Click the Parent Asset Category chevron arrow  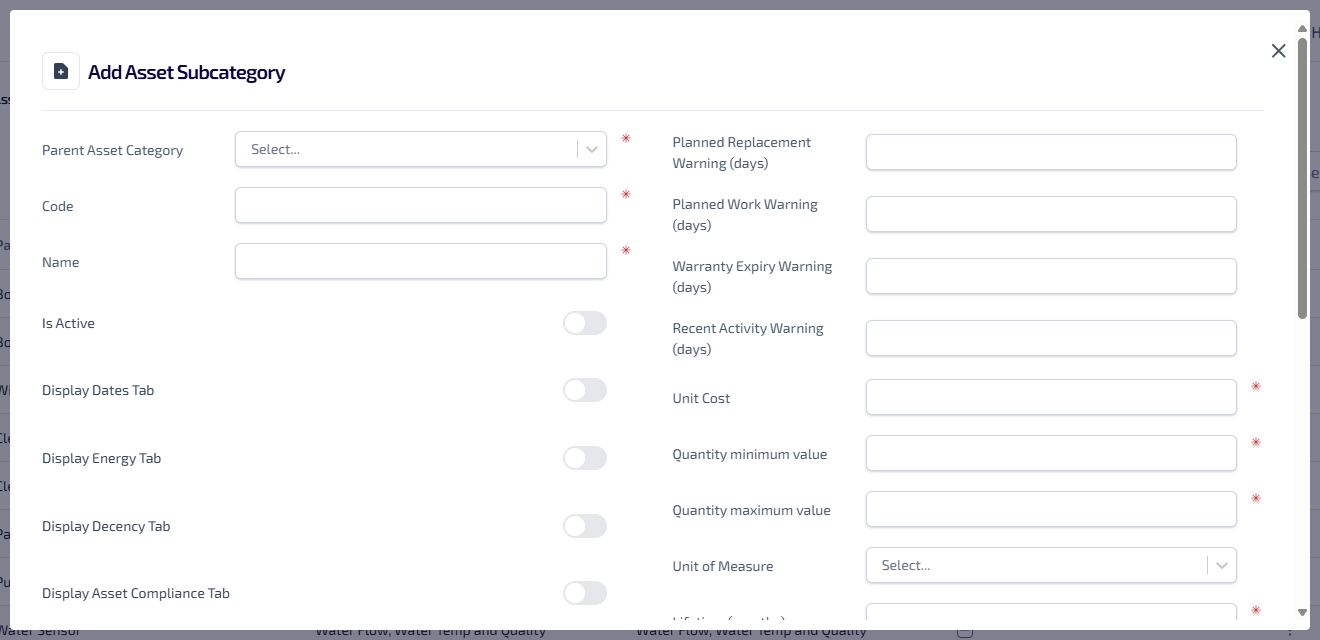(592, 150)
